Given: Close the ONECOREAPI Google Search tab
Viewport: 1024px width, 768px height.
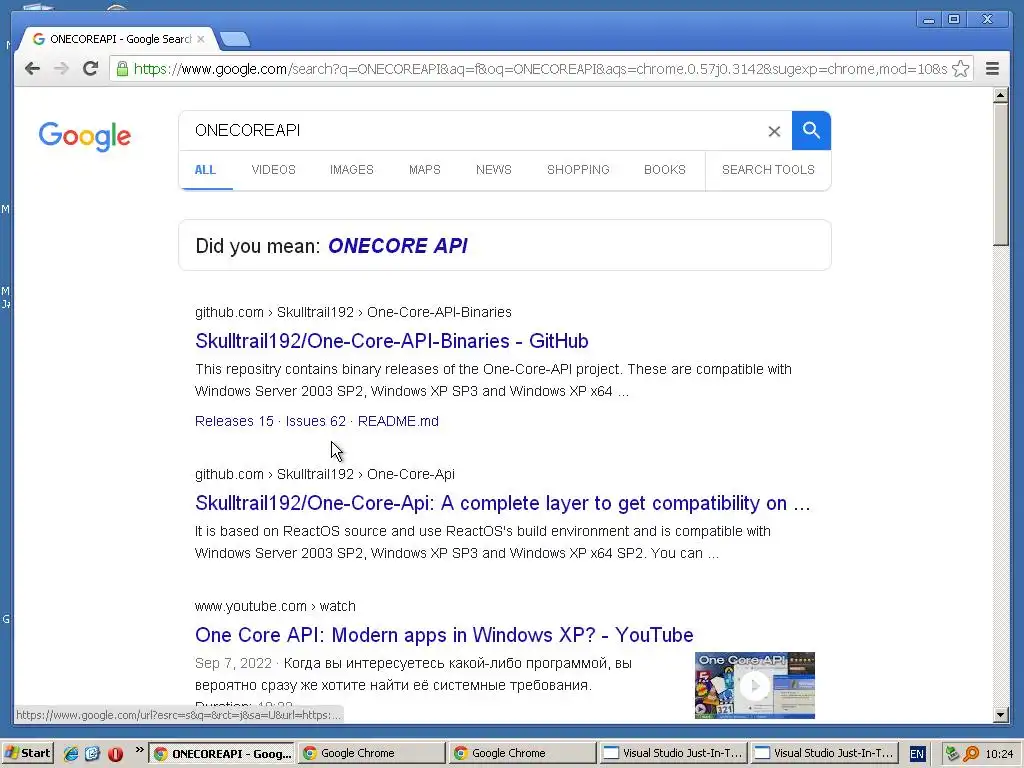Looking at the screenshot, I should 201,39.
